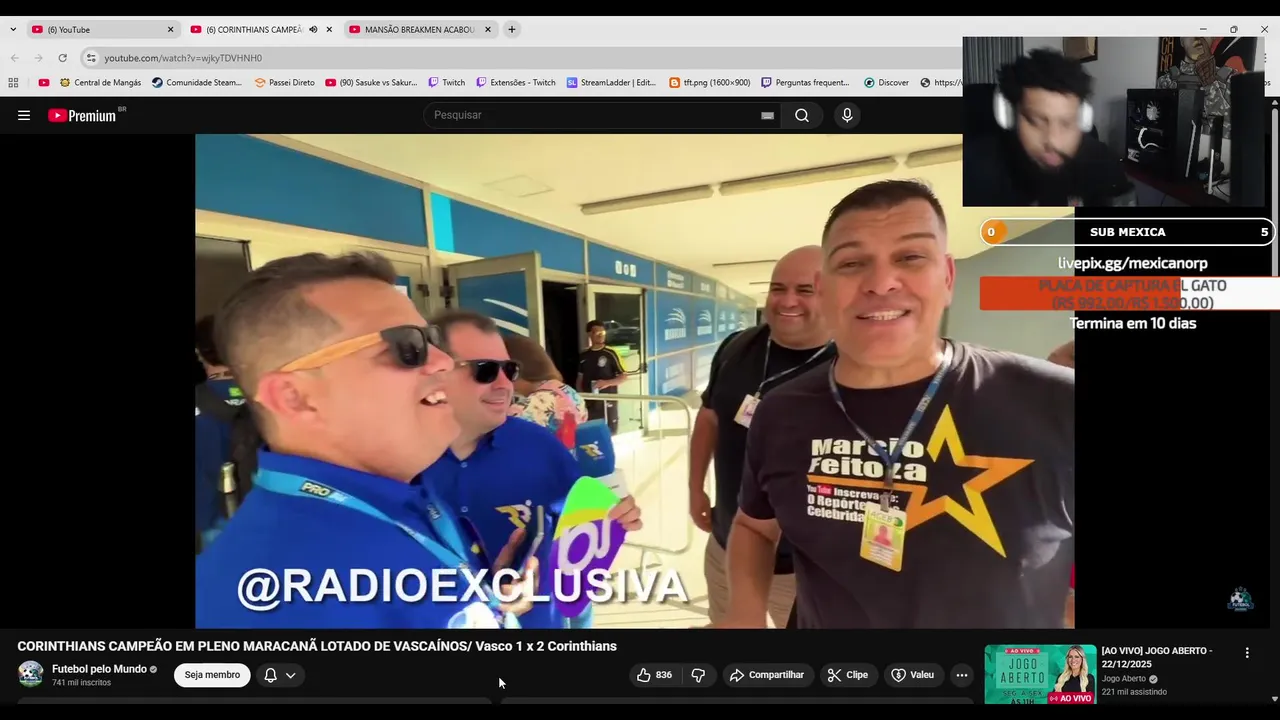Open options menu for Jogo Aberto suggestion
1280x720 pixels.
coord(1247,653)
